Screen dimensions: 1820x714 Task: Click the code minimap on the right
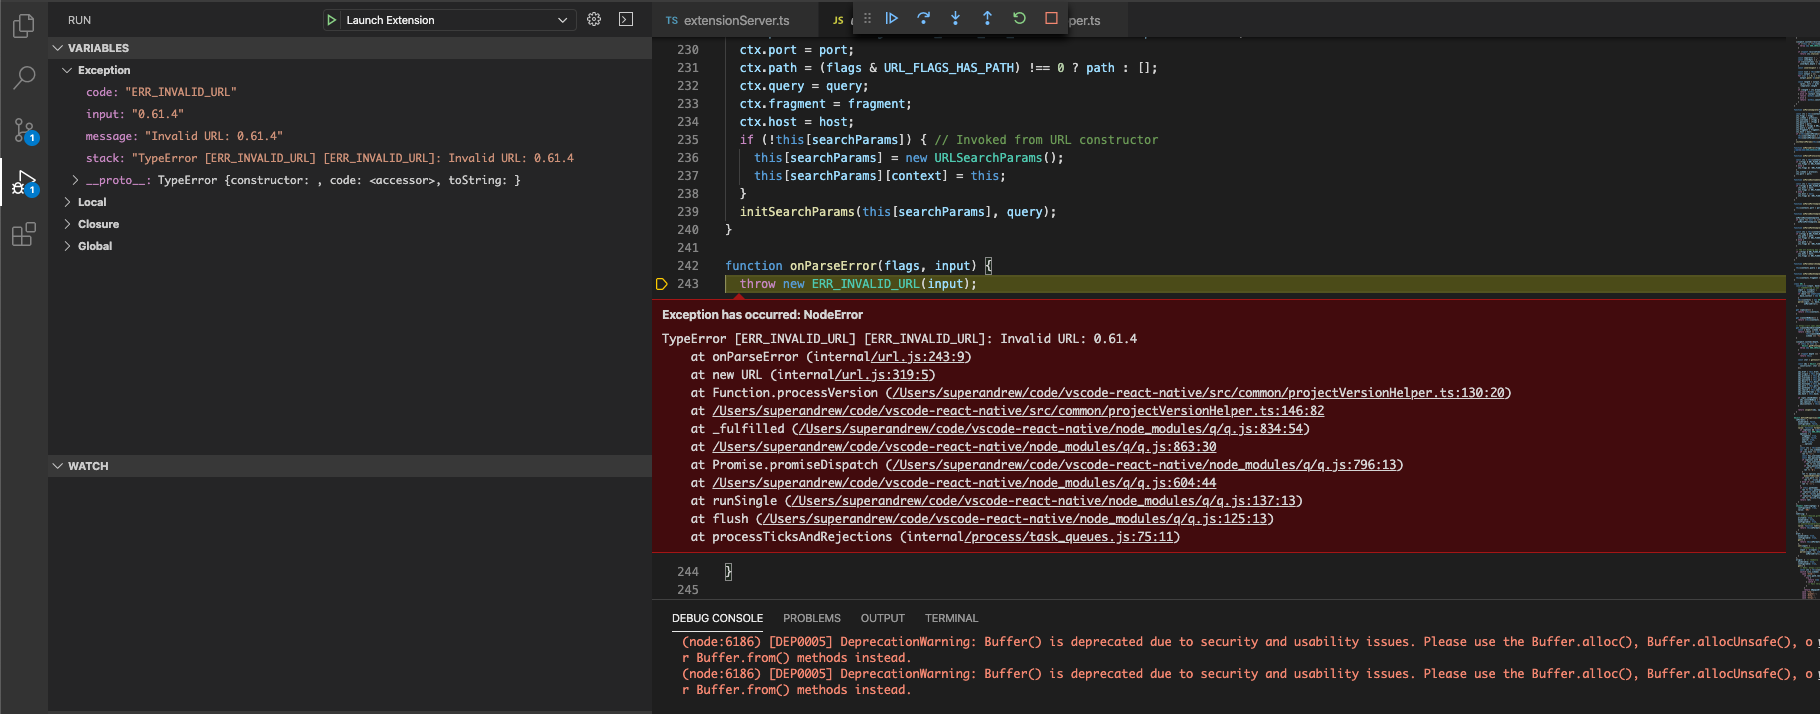click(x=1806, y=320)
